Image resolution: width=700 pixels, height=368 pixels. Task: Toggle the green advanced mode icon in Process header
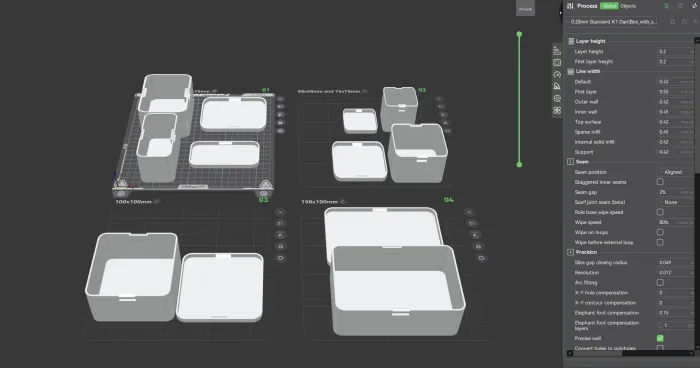click(x=666, y=6)
